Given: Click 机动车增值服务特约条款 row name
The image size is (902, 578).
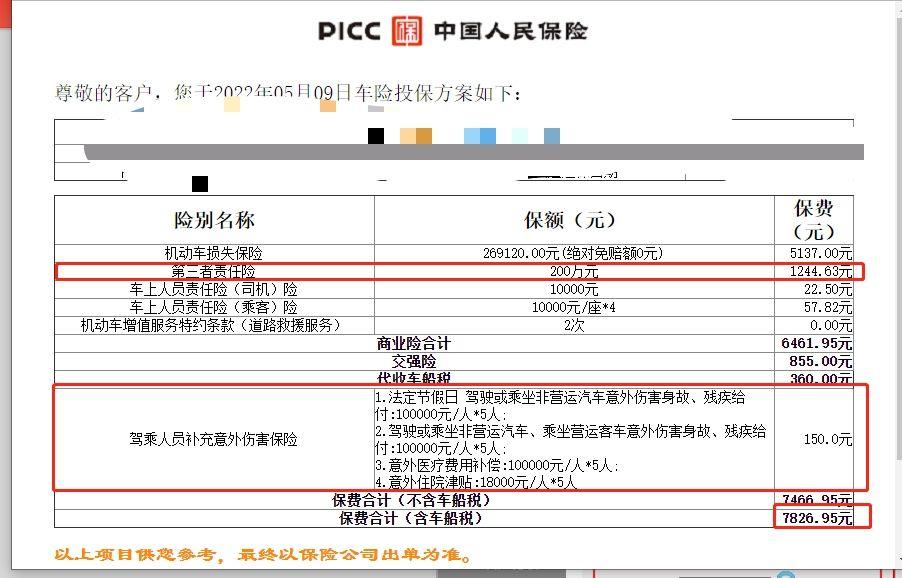Looking at the screenshot, I should [211, 326].
